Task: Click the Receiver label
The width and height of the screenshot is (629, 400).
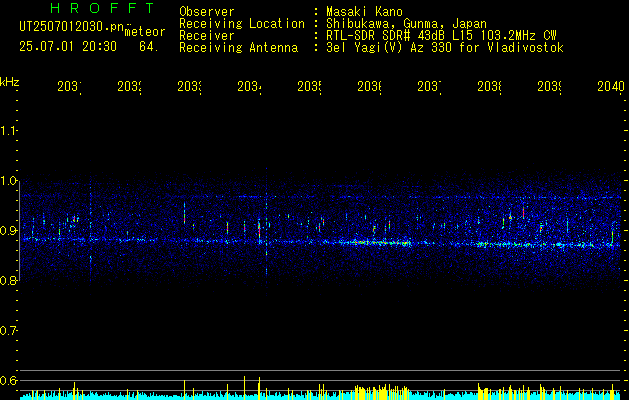Action: (x=207, y=36)
